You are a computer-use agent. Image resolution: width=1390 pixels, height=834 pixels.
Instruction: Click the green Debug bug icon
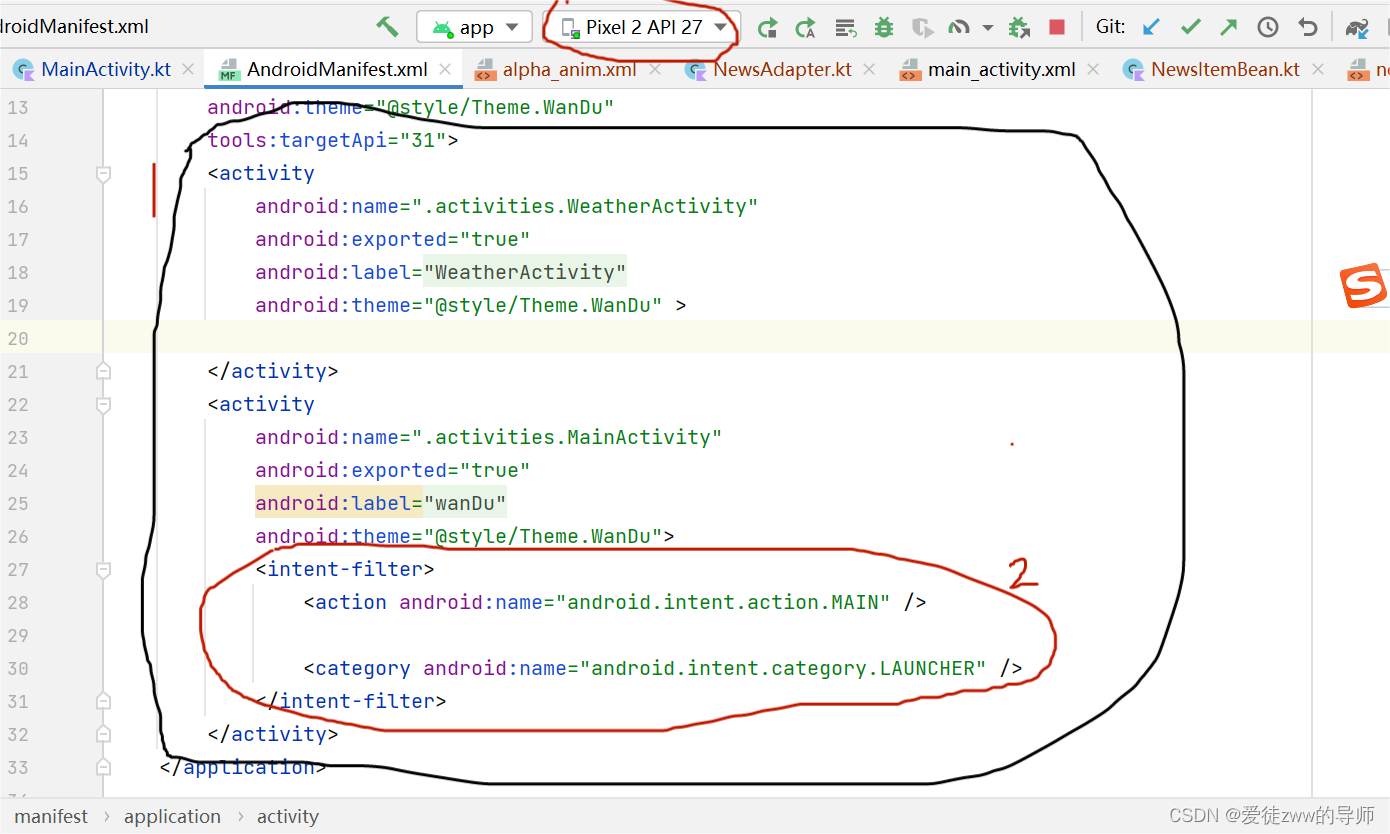click(x=884, y=27)
